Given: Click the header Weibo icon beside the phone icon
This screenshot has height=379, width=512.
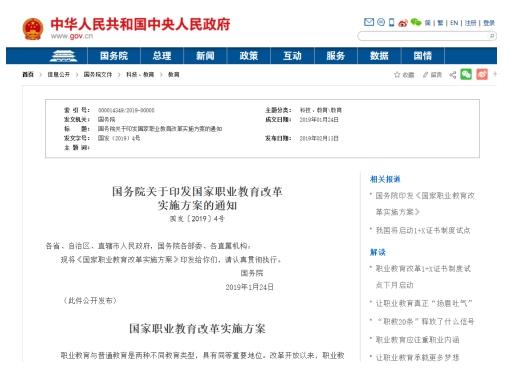Looking at the screenshot, I should coord(403,23).
